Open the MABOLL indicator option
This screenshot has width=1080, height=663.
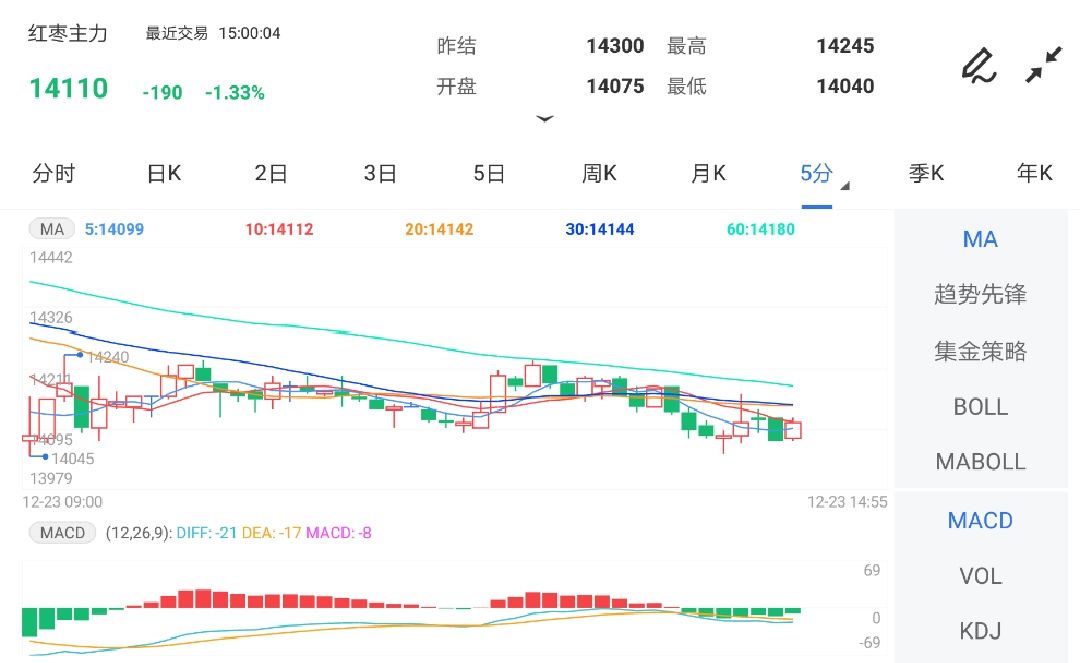[980, 461]
